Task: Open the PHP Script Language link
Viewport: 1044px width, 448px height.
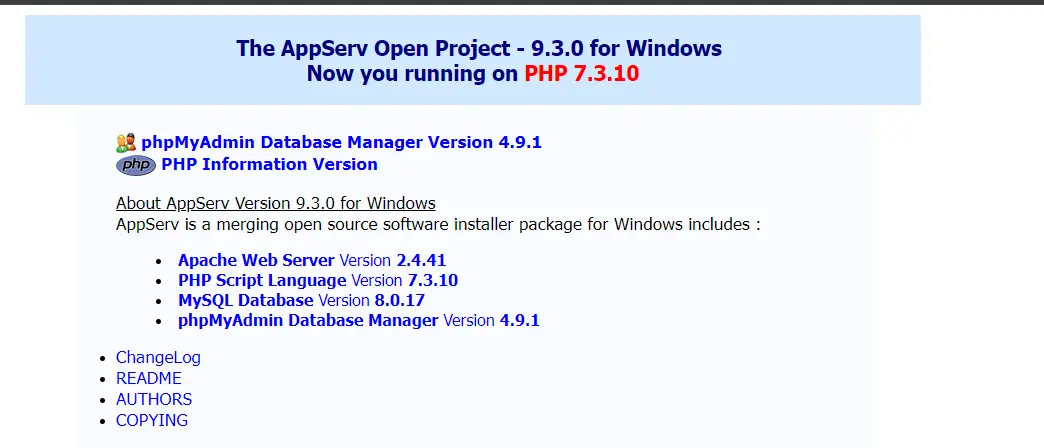Action: click(x=262, y=280)
